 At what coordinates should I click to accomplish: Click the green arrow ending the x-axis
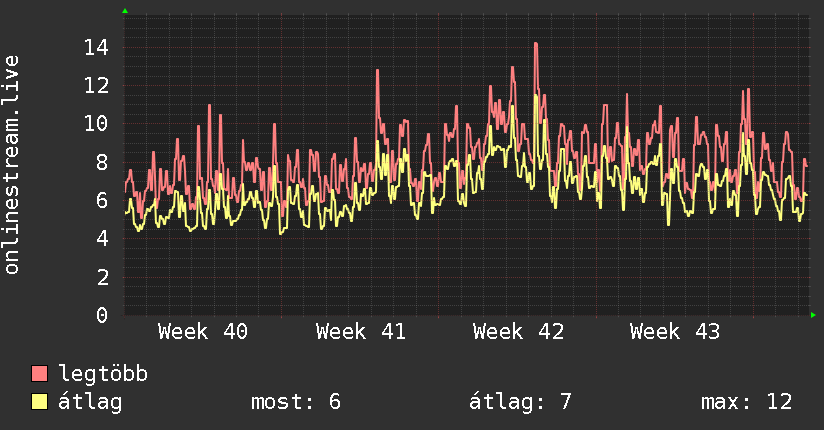(813, 315)
